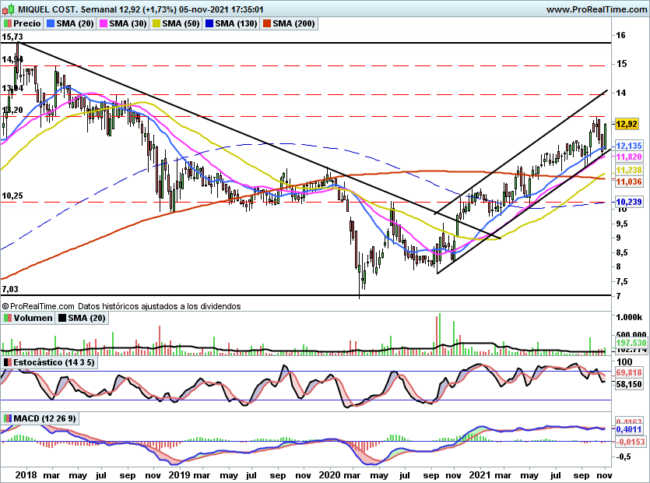Click the 13,20 level label
The width and height of the screenshot is (650, 483).
(x=12, y=110)
